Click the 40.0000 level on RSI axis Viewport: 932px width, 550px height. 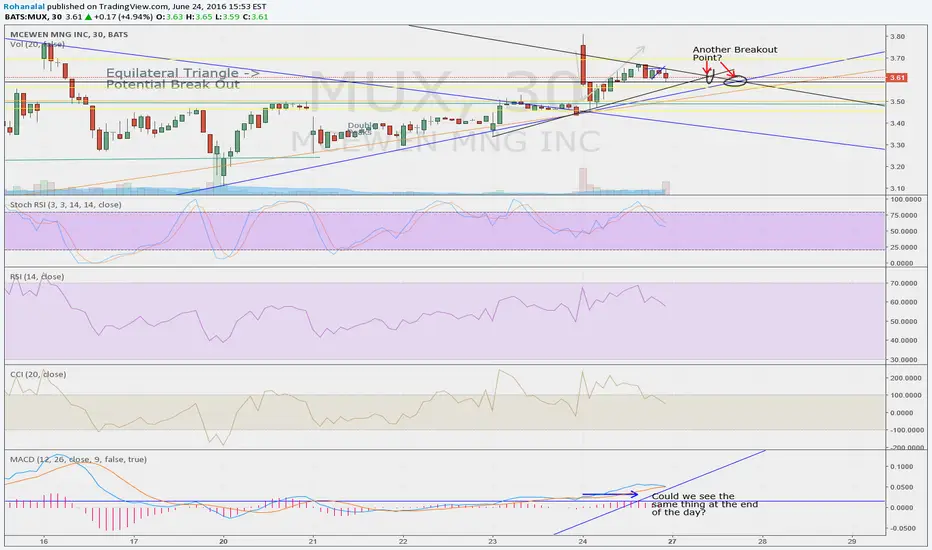(903, 340)
